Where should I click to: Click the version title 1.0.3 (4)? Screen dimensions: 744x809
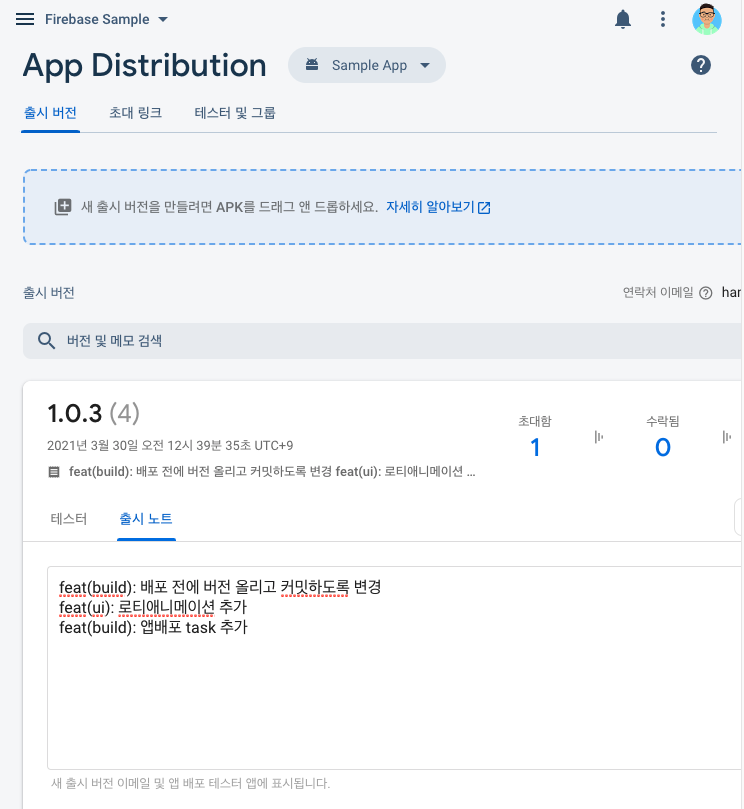point(93,414)
